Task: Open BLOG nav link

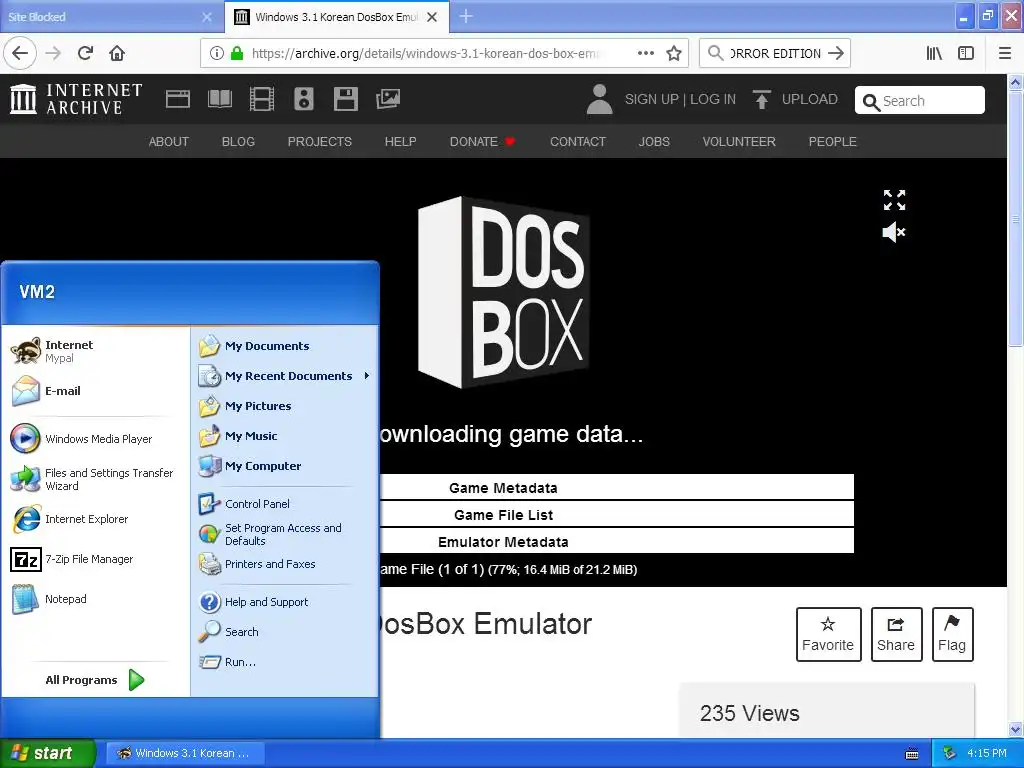Action: coord(238,142)
